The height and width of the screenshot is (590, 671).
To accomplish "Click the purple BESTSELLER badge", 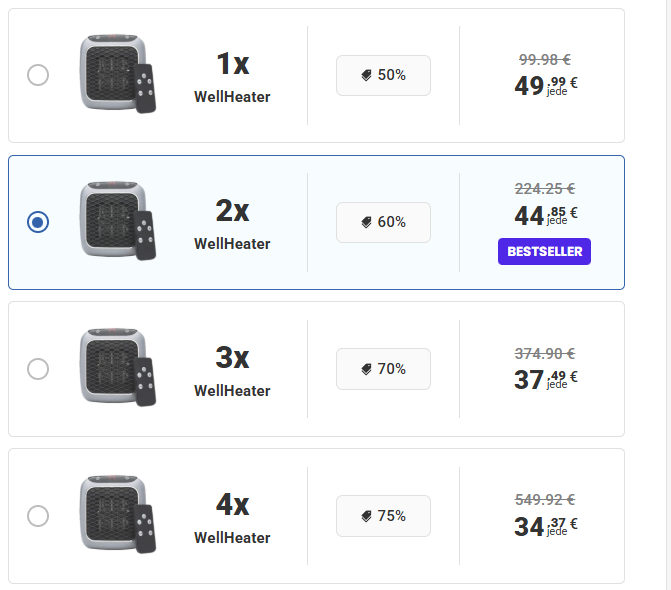I will point(544,252).
